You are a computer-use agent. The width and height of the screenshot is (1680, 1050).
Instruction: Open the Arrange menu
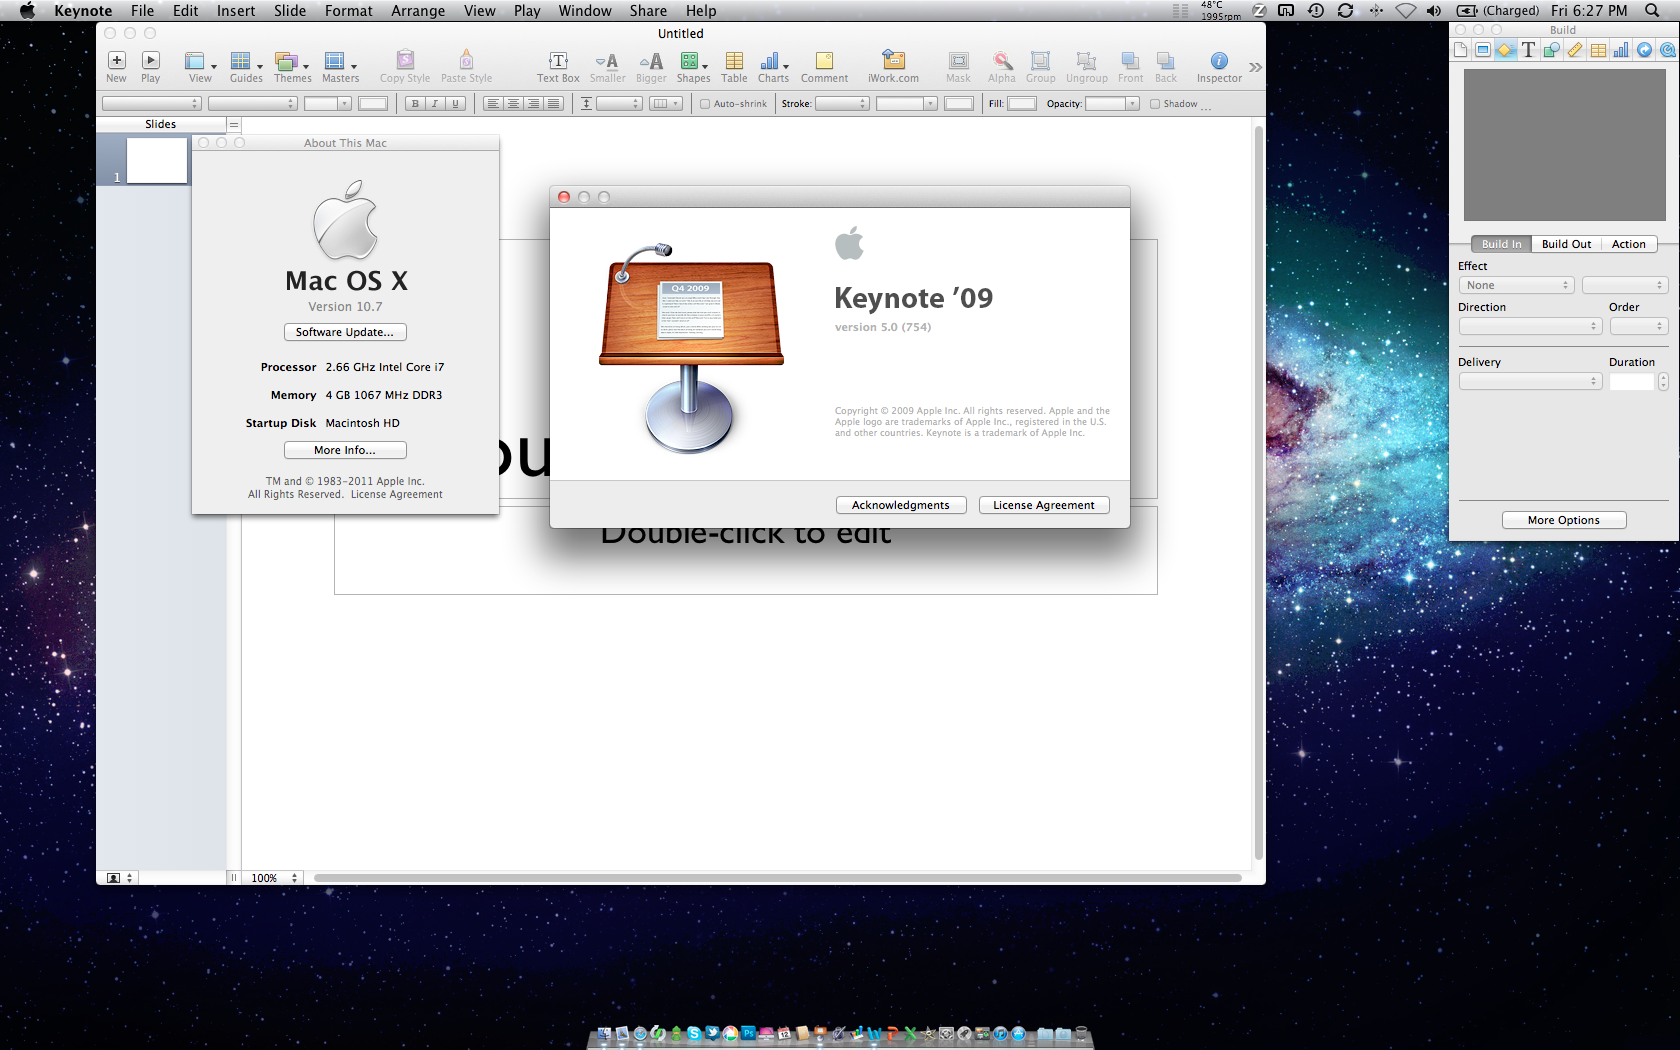pos(418,11)
